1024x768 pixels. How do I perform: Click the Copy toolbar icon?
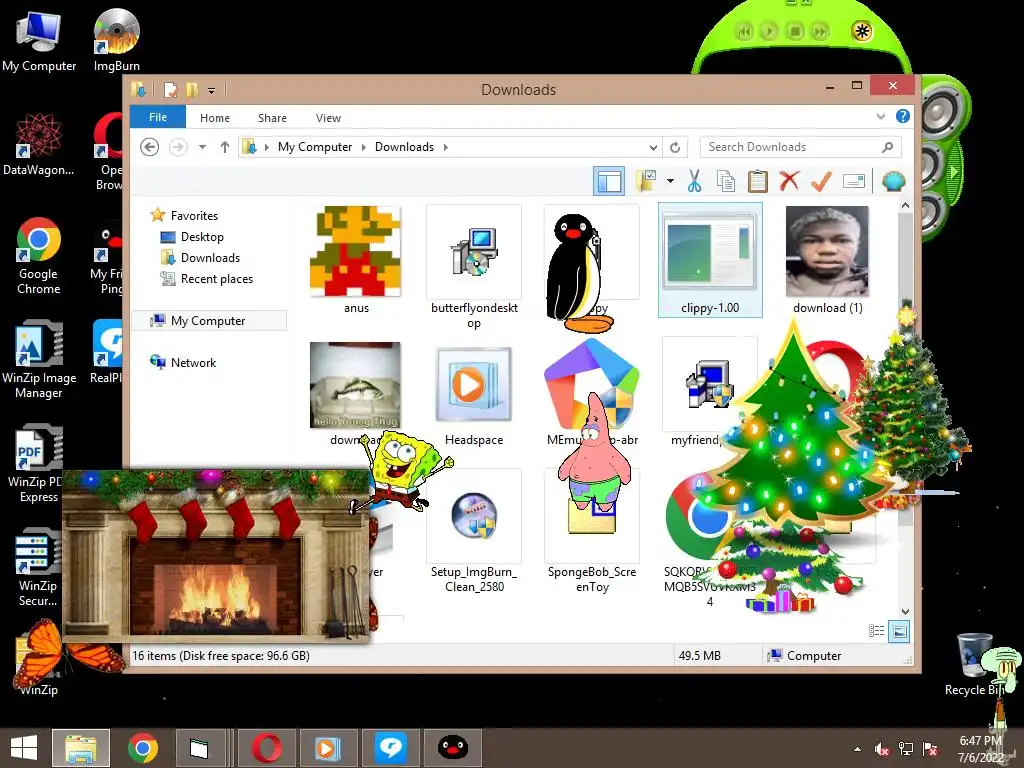point(726,181)
